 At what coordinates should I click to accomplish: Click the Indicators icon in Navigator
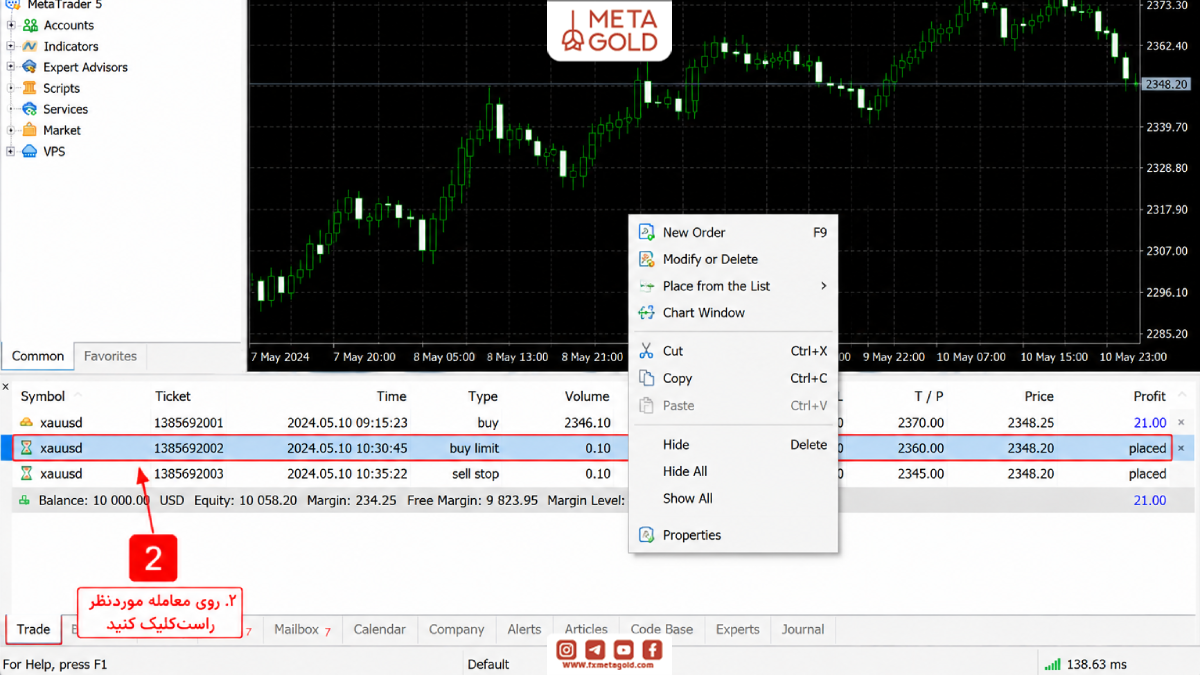pos(30,46)
